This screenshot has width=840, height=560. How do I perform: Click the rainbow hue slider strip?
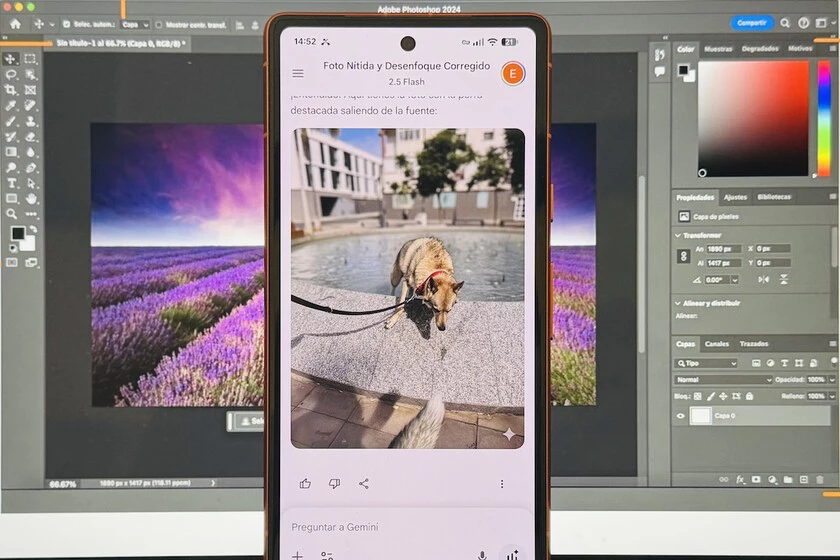coord(823,118)
